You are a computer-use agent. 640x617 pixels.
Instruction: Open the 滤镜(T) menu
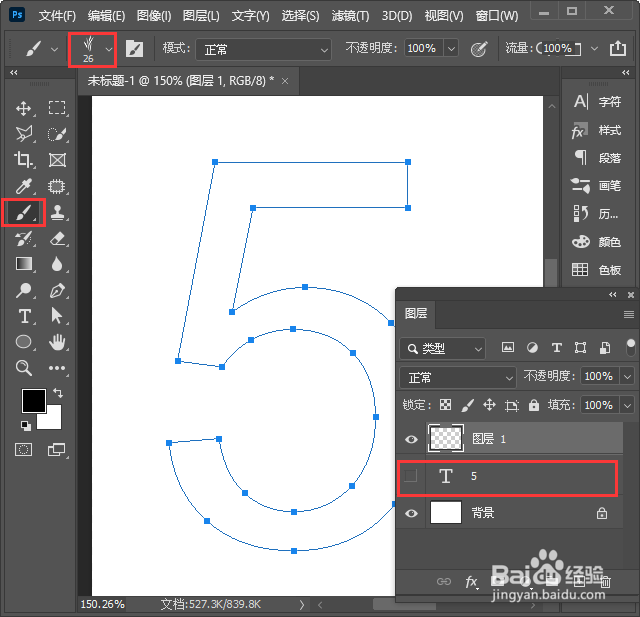[350, 16]
